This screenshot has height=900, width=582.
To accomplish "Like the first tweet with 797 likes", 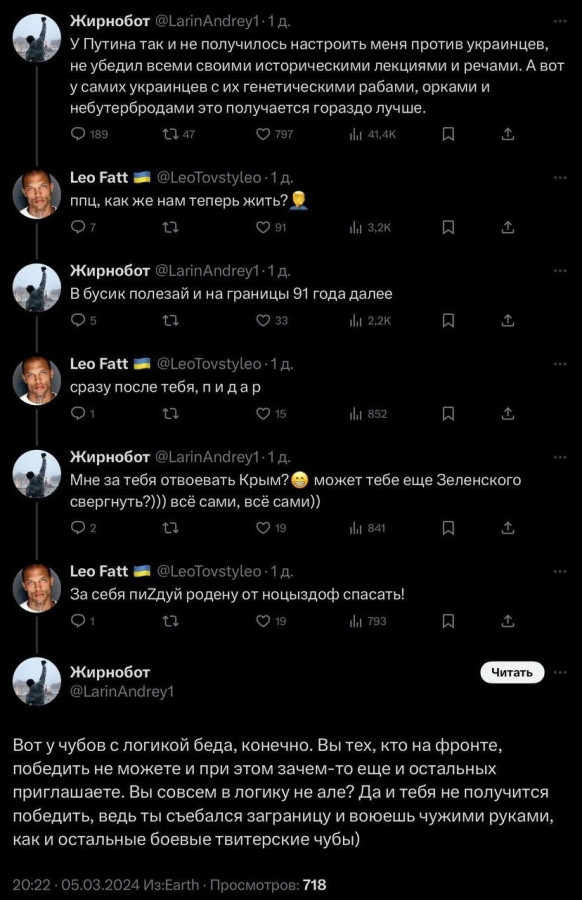I will coord(263,134).
